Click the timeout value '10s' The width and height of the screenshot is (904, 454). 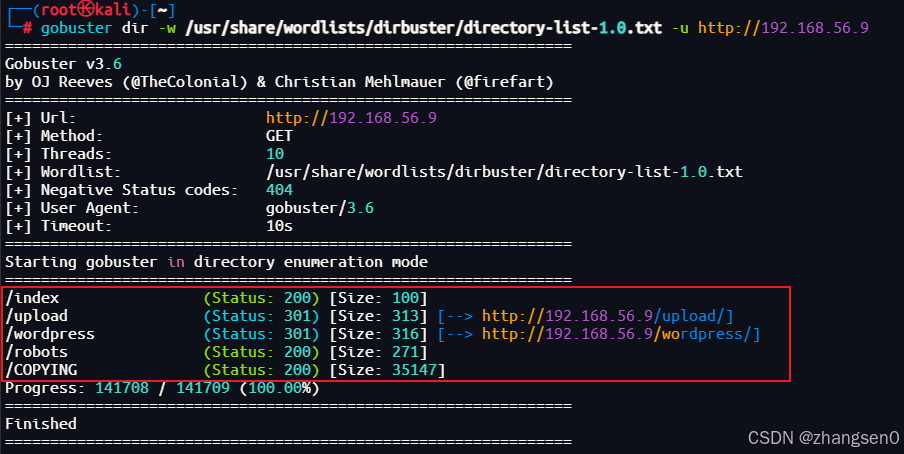coord(279,226)
